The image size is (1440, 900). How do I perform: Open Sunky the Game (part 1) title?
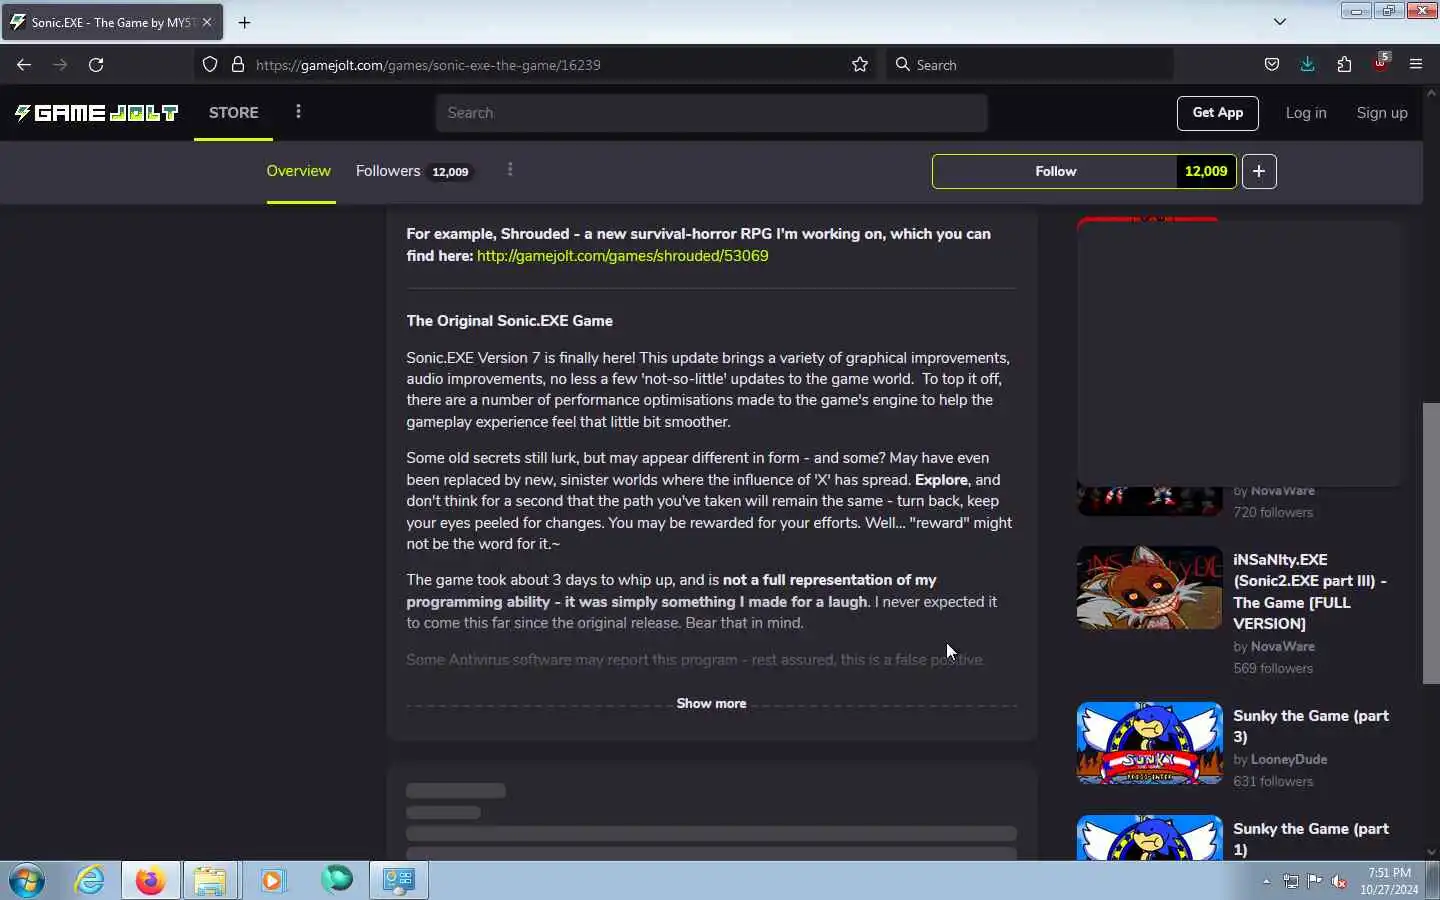pos(1311,839)
